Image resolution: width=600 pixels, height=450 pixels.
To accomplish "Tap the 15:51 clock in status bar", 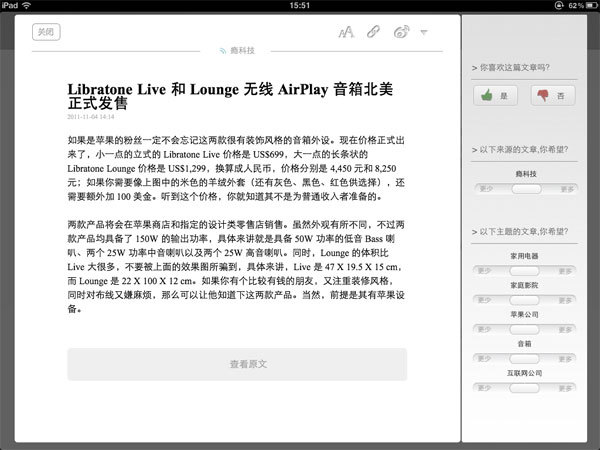I will [300, 5].
